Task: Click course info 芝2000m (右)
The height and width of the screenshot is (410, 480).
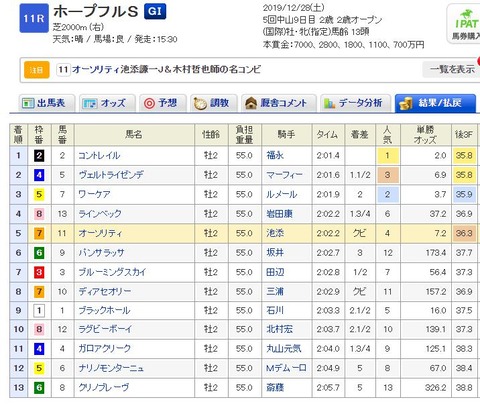Action: click(78, 27)
